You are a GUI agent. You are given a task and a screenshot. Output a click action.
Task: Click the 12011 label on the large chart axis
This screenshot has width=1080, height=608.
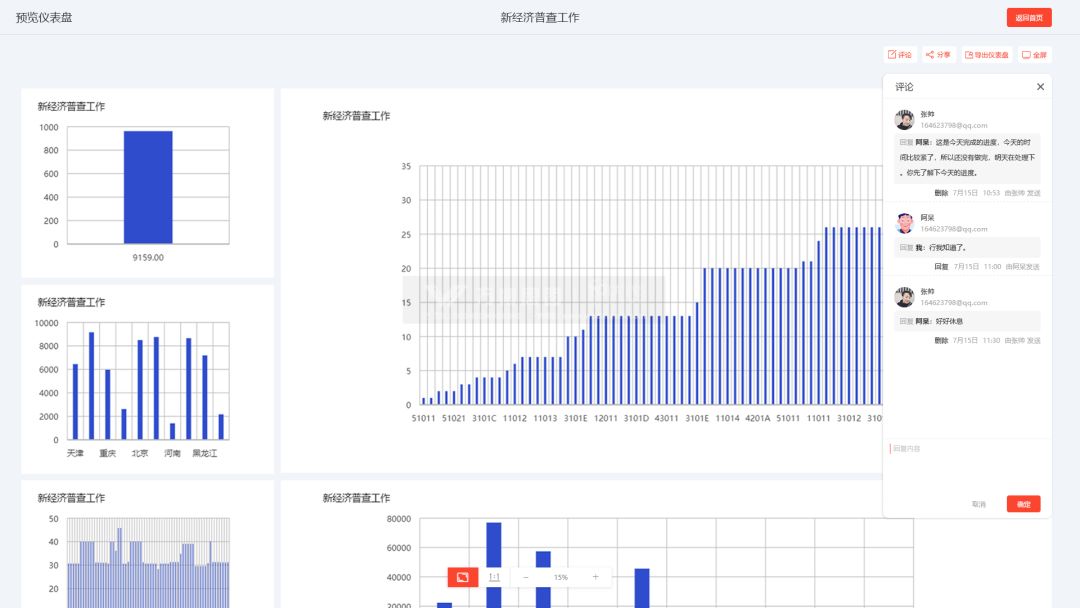[605, 418]
